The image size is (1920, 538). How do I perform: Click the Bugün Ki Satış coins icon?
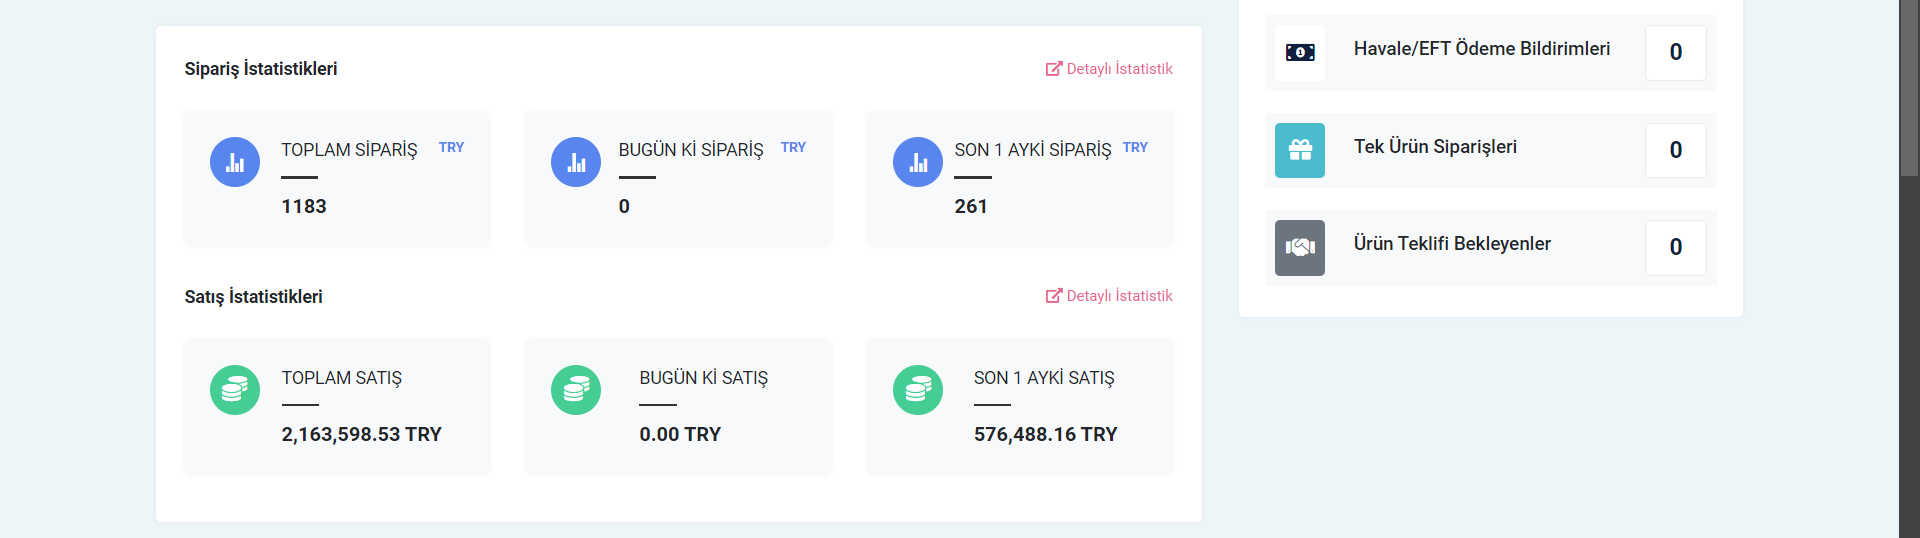click(576, 390)
